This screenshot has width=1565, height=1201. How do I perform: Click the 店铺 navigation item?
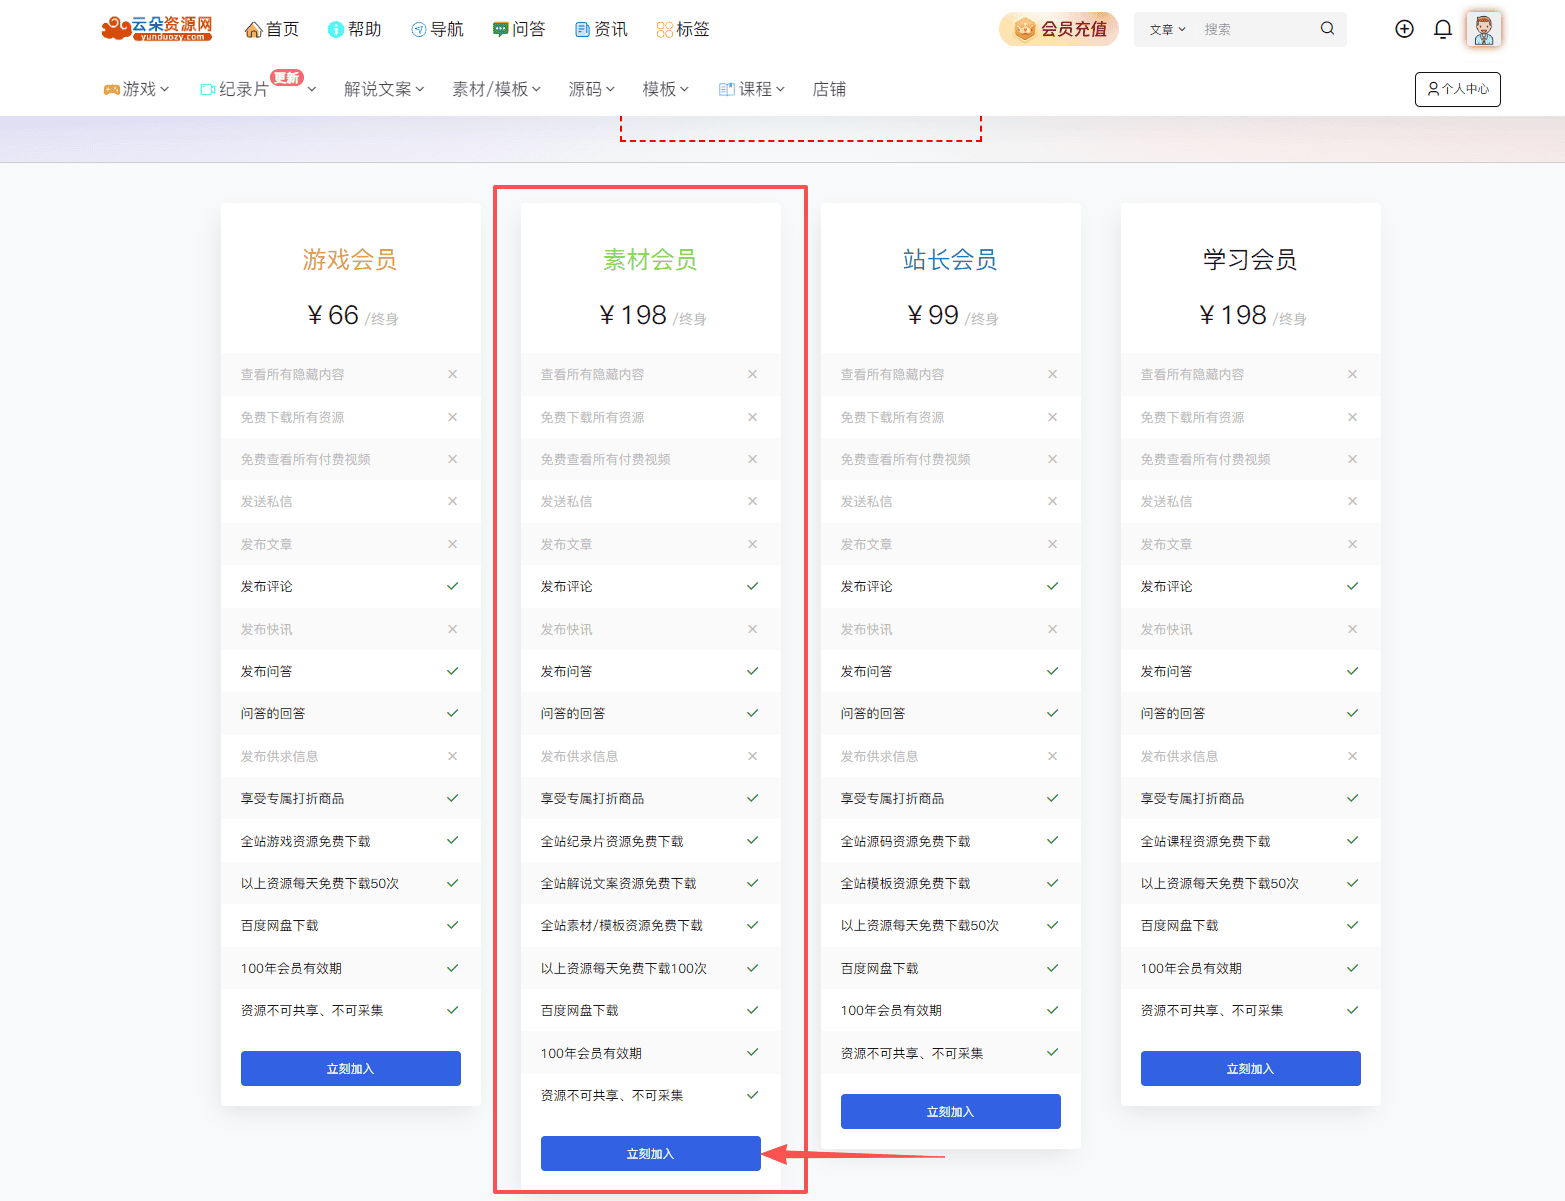point(829,88)
